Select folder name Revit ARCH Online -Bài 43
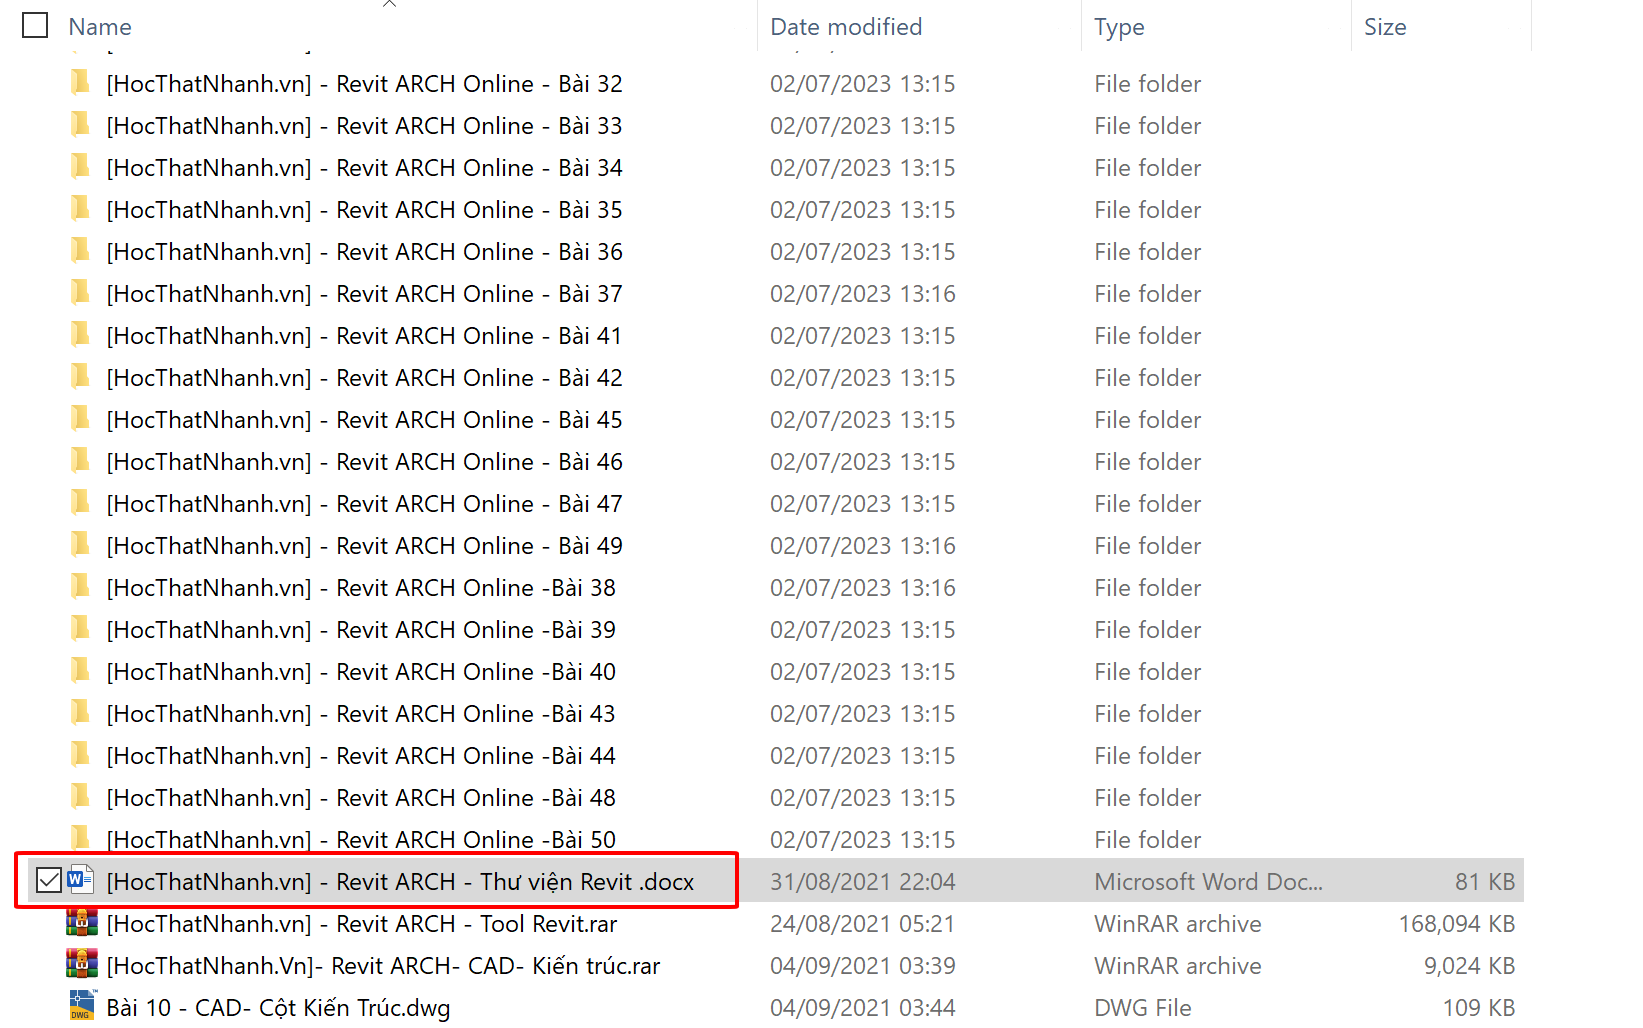Image resolution: width=1643 pixels, height=1028 pixels. pos(361,714)
